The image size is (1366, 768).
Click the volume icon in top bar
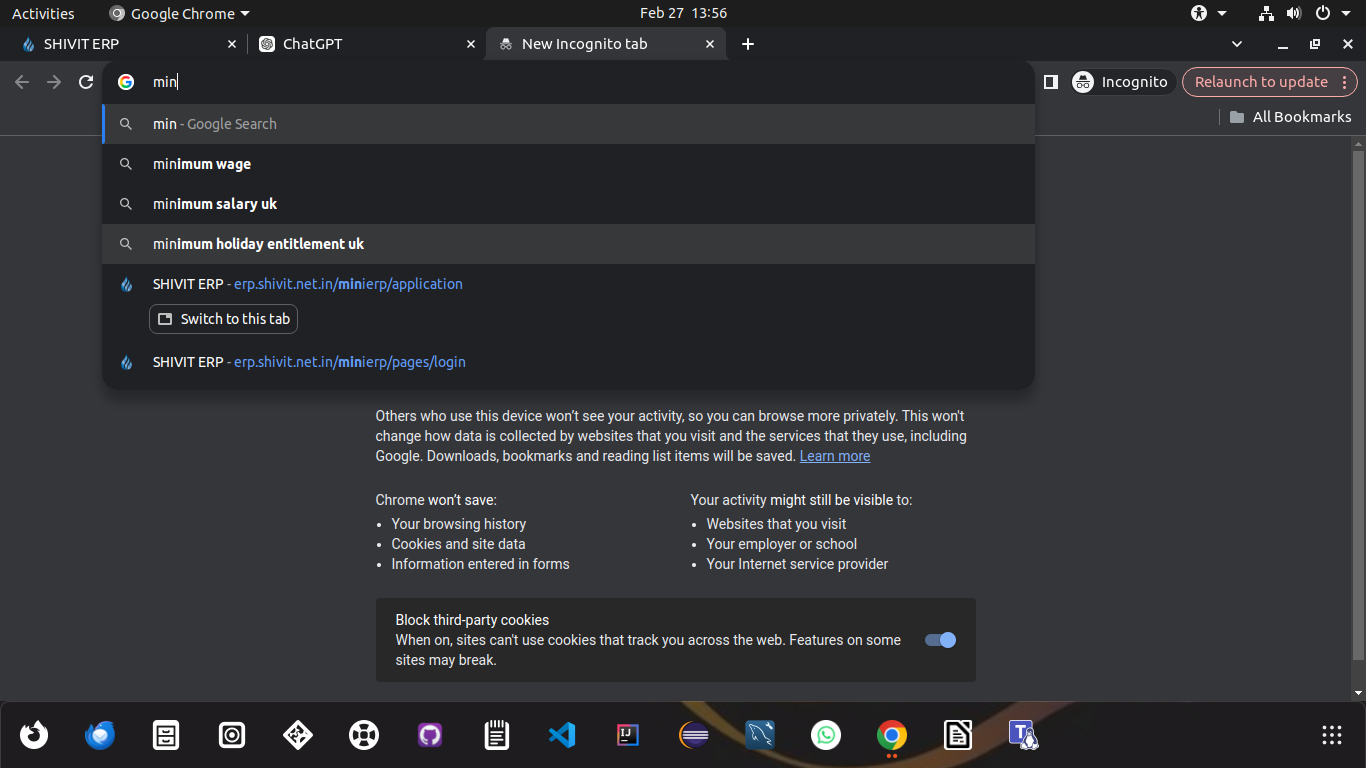pyautogui.click(x=1294, y=13)
